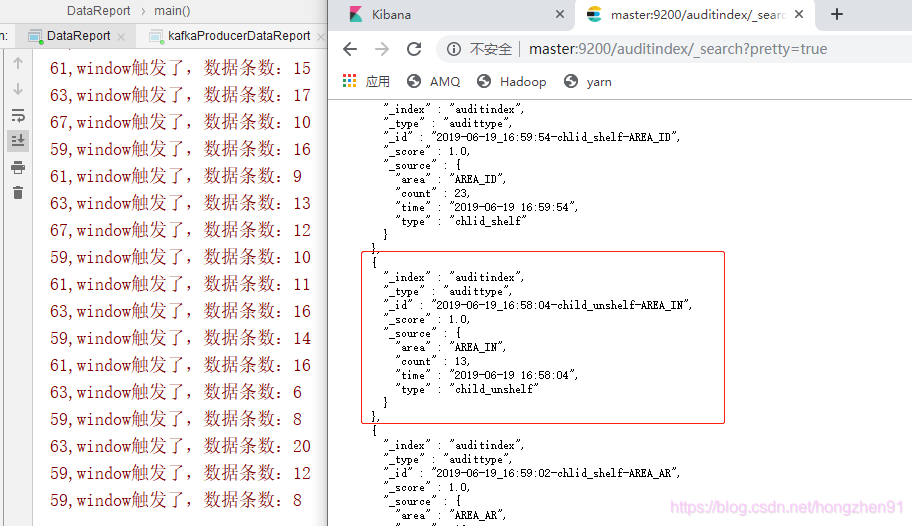Click "type" : "chlid_shelf" line

[x=461, y=221]
